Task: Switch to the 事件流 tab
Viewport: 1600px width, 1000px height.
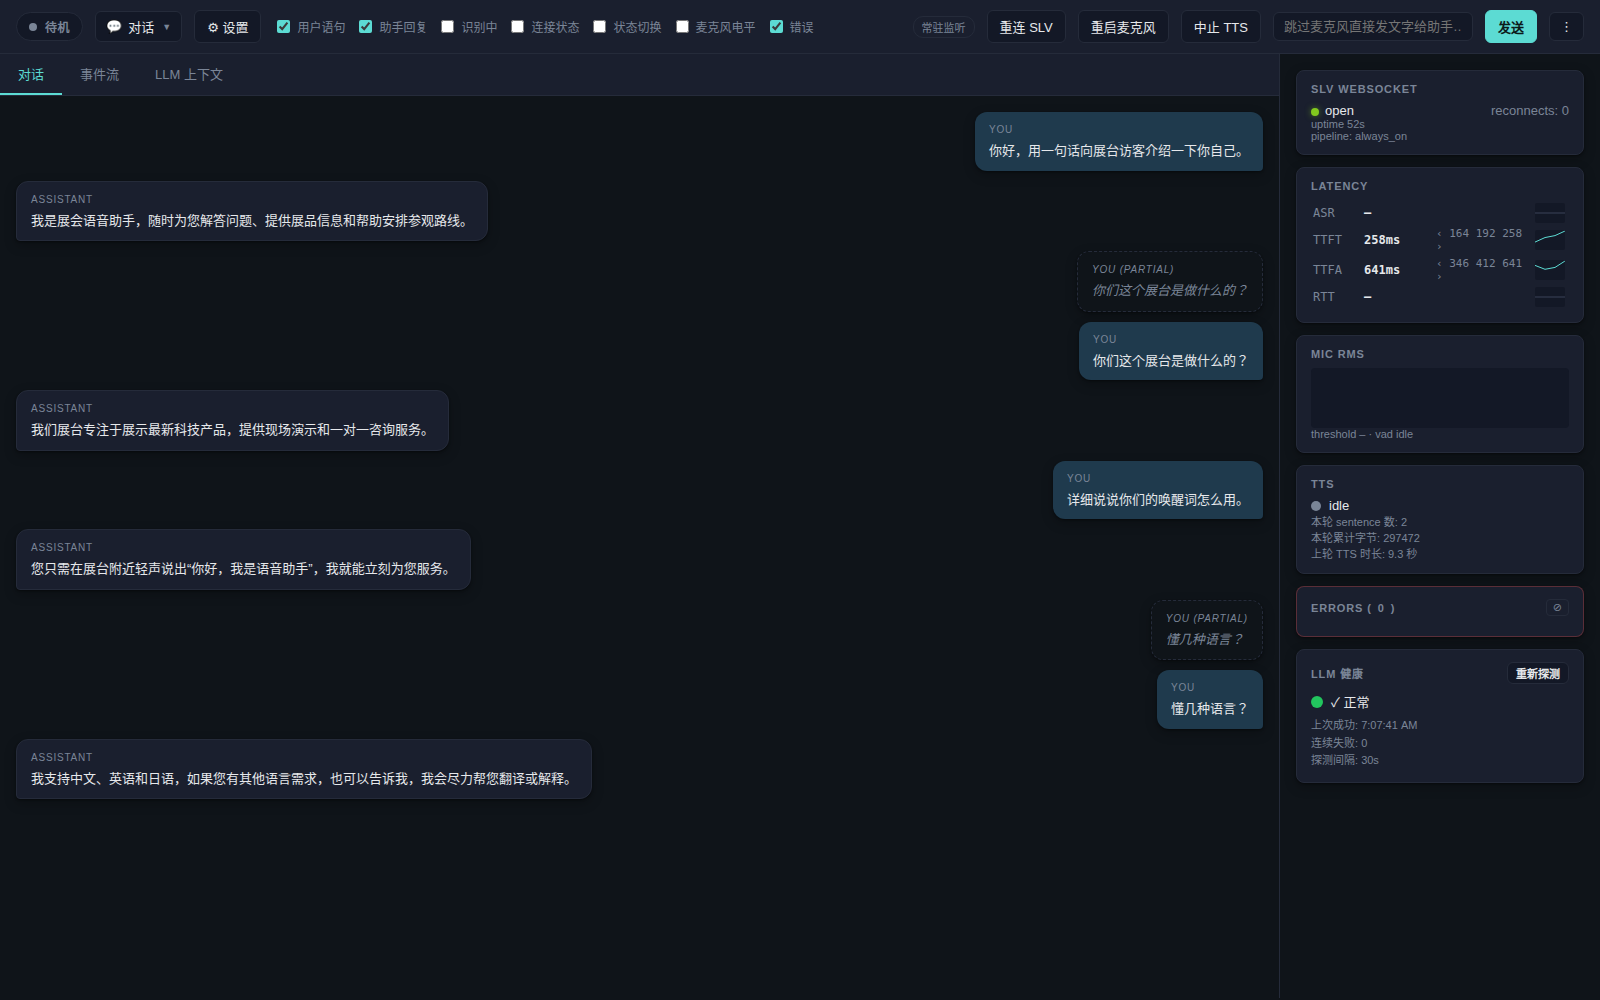Action: point(99,75)
